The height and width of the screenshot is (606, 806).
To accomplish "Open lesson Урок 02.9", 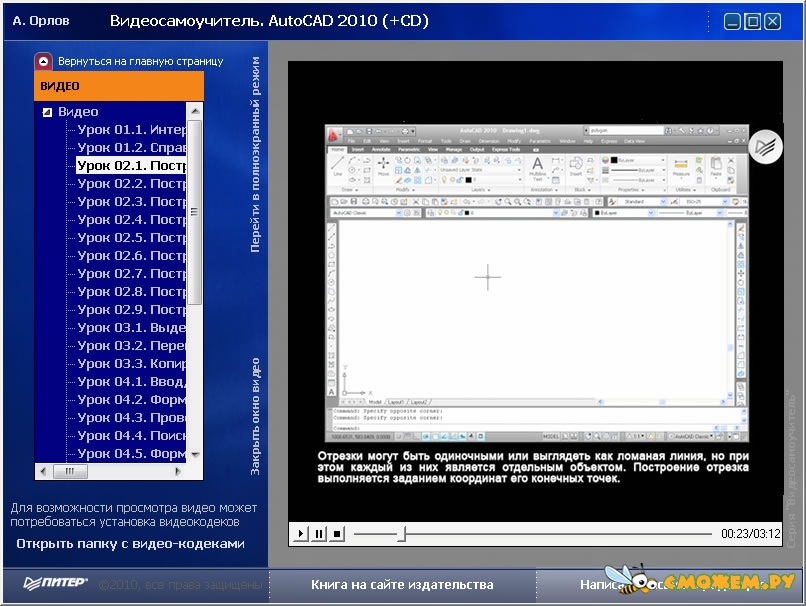I will point(132,309).
